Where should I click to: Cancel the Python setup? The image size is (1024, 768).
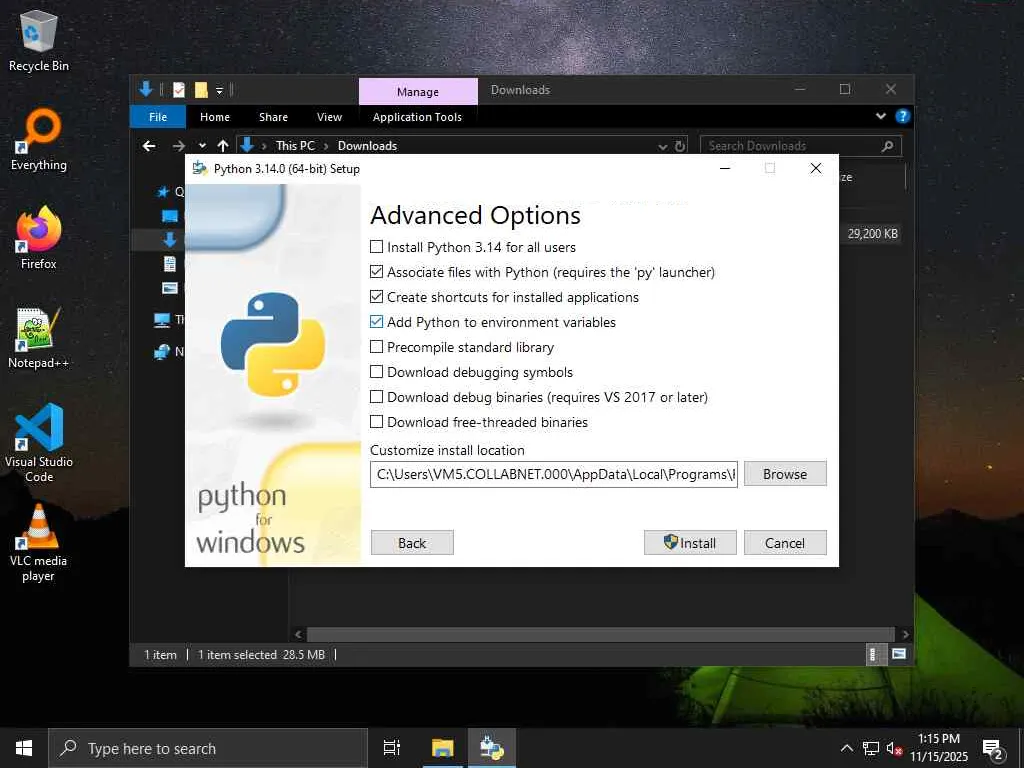click(x=785, y=543)
